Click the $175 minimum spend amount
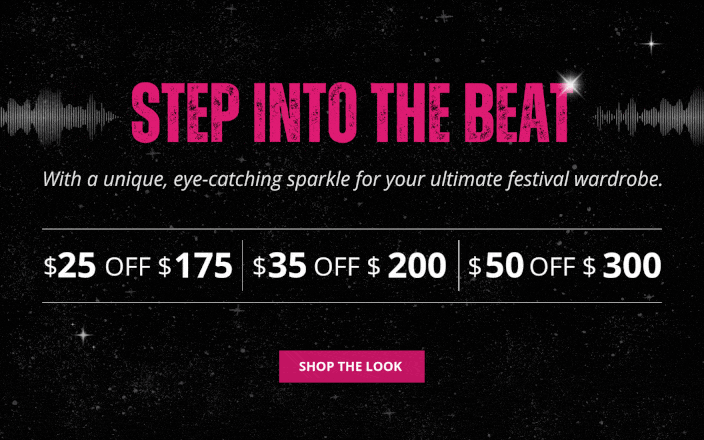704x440 pixels. pyautogui.click(x=203, y=266)
